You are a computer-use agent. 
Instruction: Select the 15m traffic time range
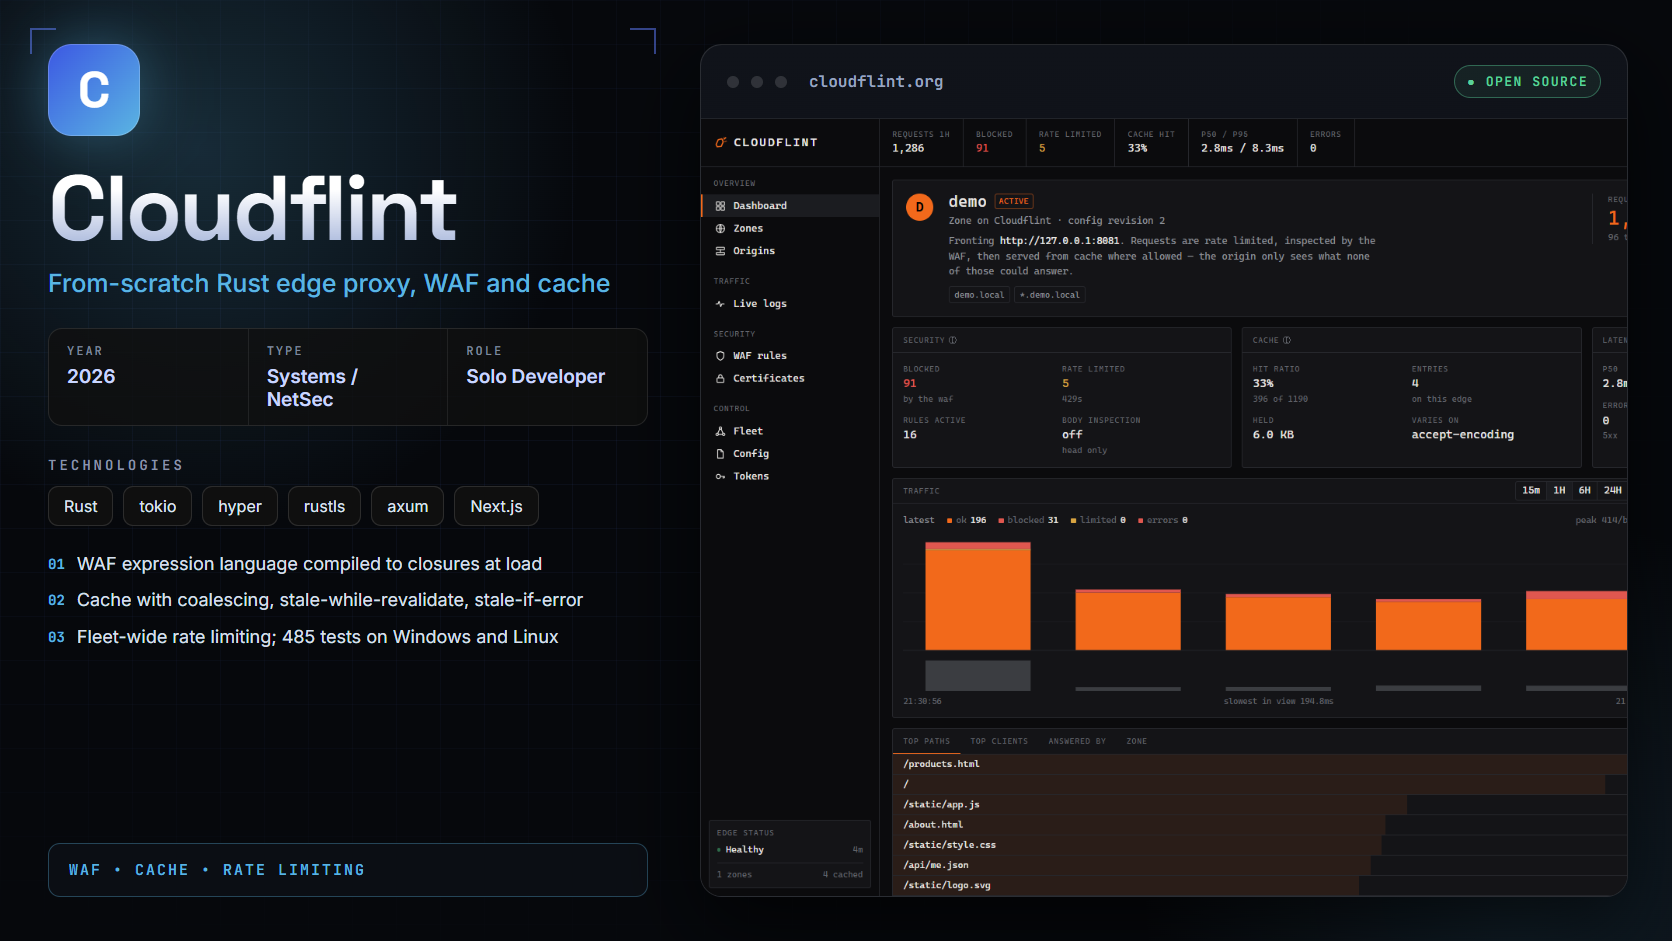[x=1531, y=490]
